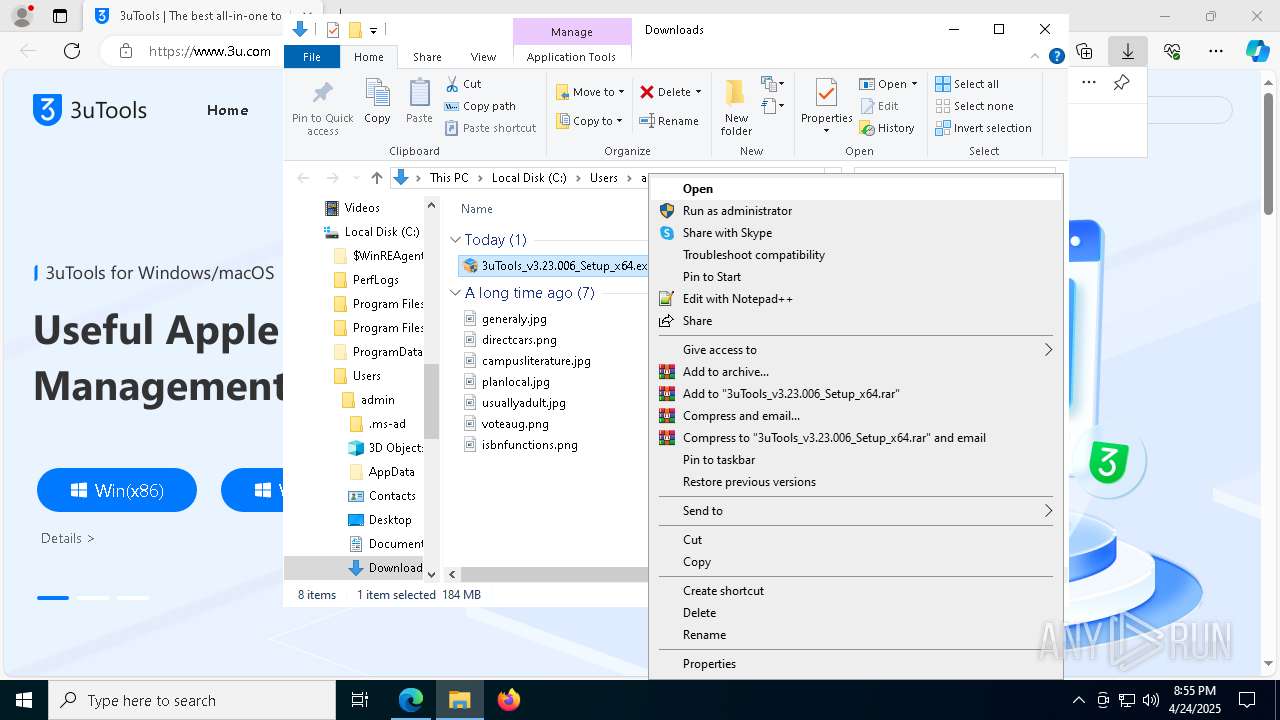
Task: Open Firefox from the taskbar
Action: (509, 700)
